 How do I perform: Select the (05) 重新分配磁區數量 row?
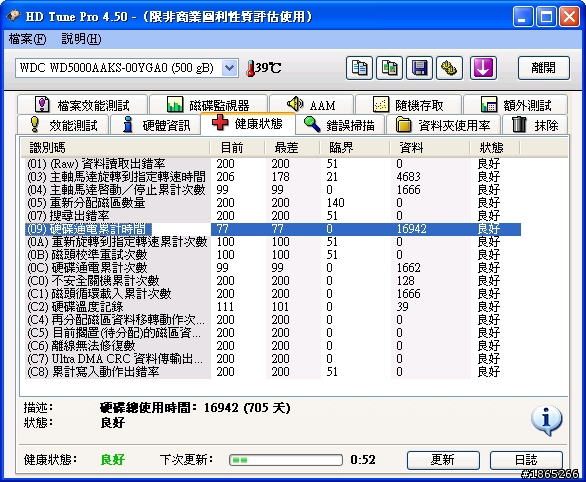pos(273,203)
